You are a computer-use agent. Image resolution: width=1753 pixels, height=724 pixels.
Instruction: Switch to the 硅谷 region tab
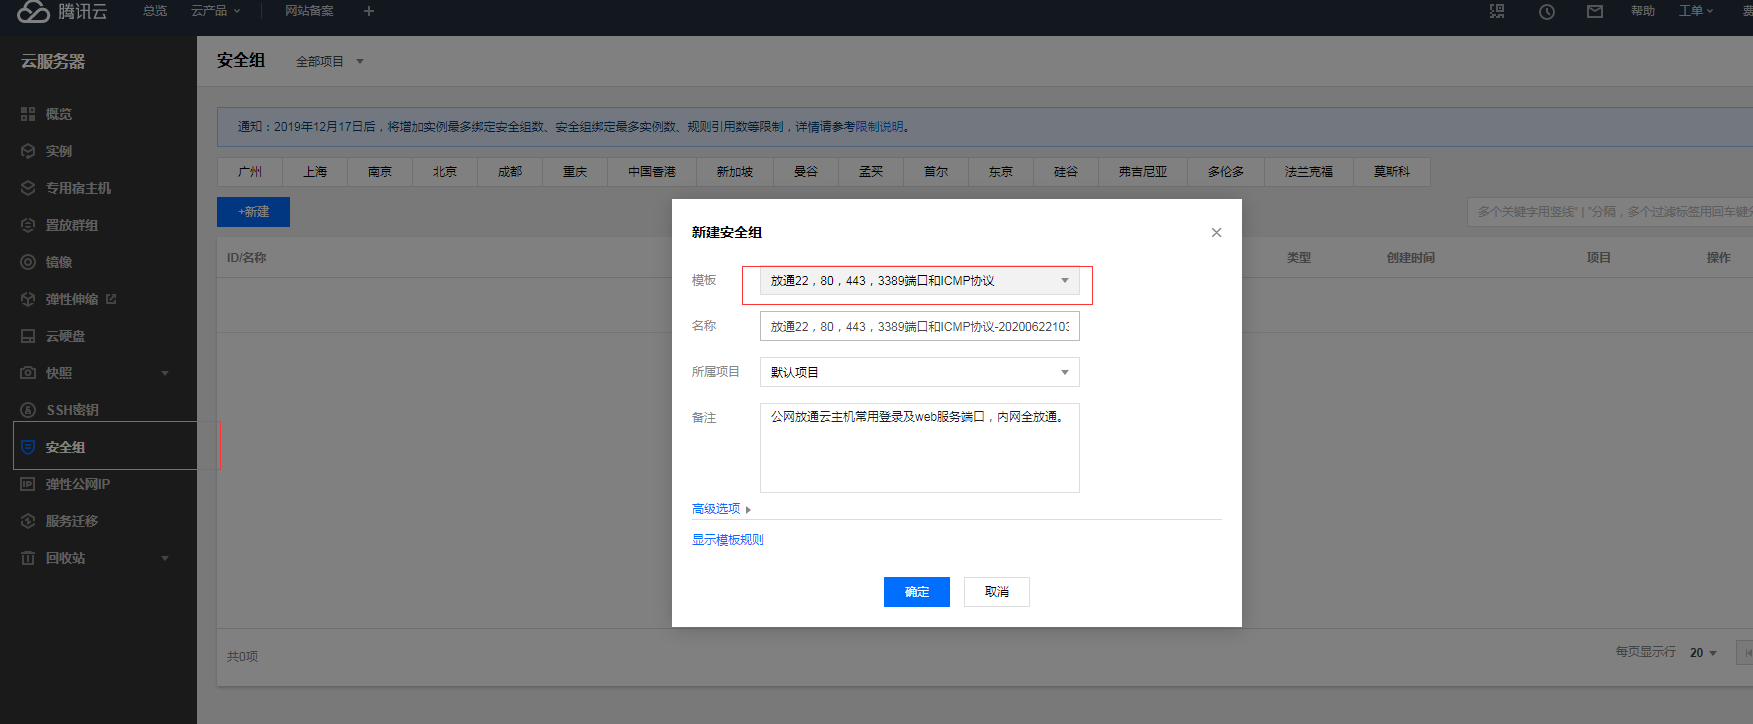tap(1066, 172)
